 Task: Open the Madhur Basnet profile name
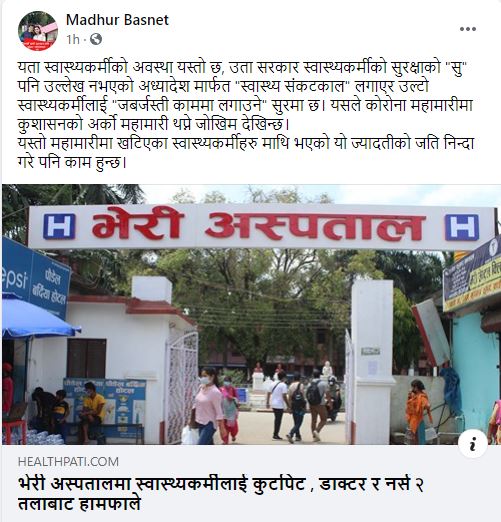point(117,20)
